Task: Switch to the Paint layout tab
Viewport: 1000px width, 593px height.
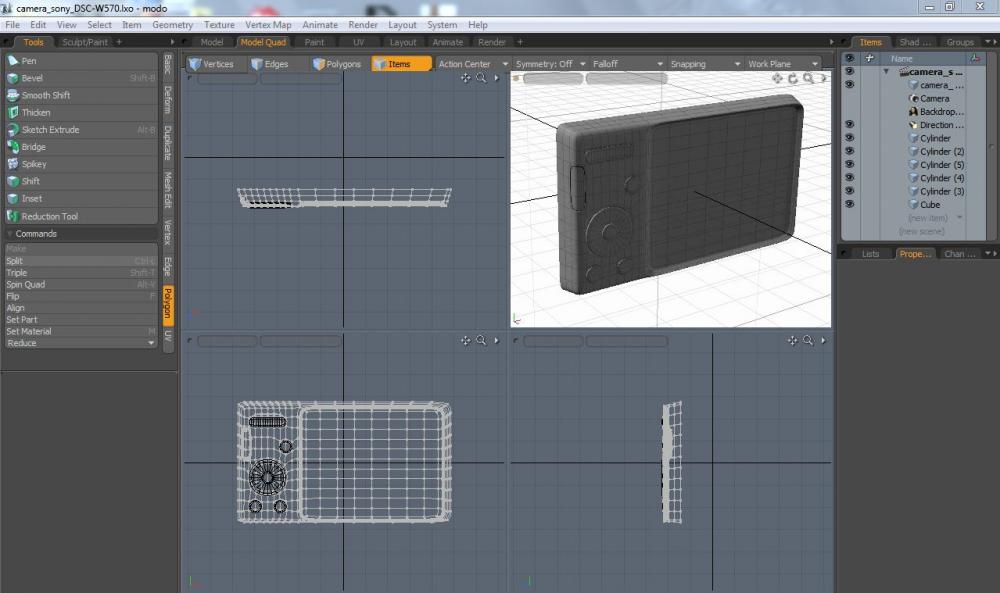Action: 314,42
